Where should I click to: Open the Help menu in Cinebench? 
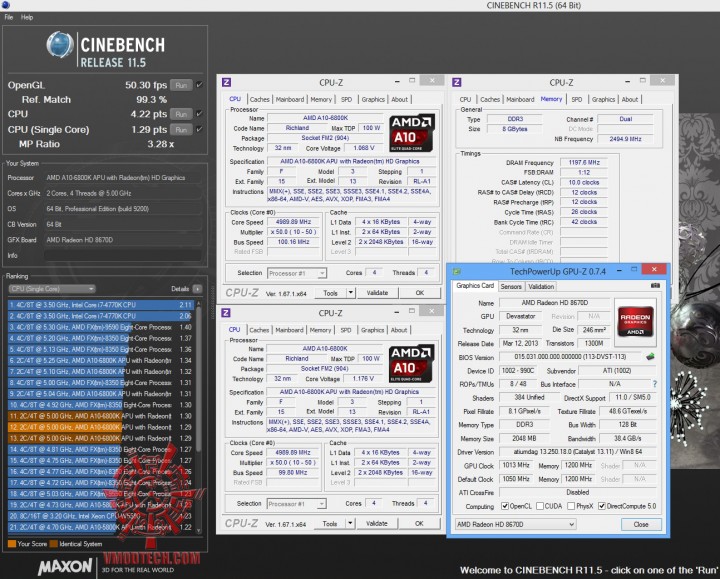point(27,17)
